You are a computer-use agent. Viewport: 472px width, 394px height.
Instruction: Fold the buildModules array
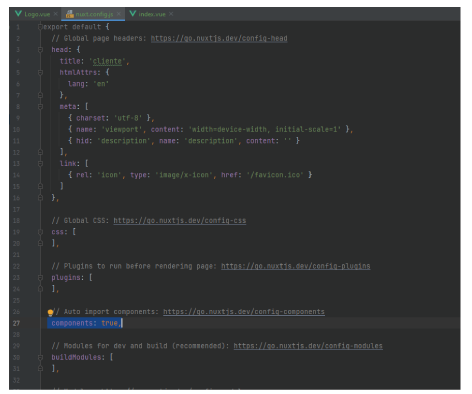tap(40, 357)
